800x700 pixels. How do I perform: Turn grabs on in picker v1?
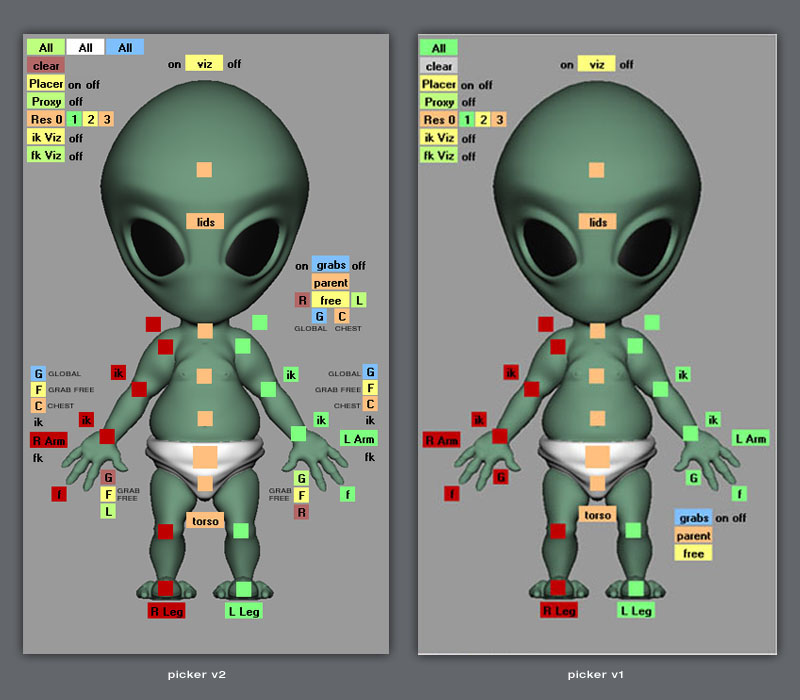[740, 518]
